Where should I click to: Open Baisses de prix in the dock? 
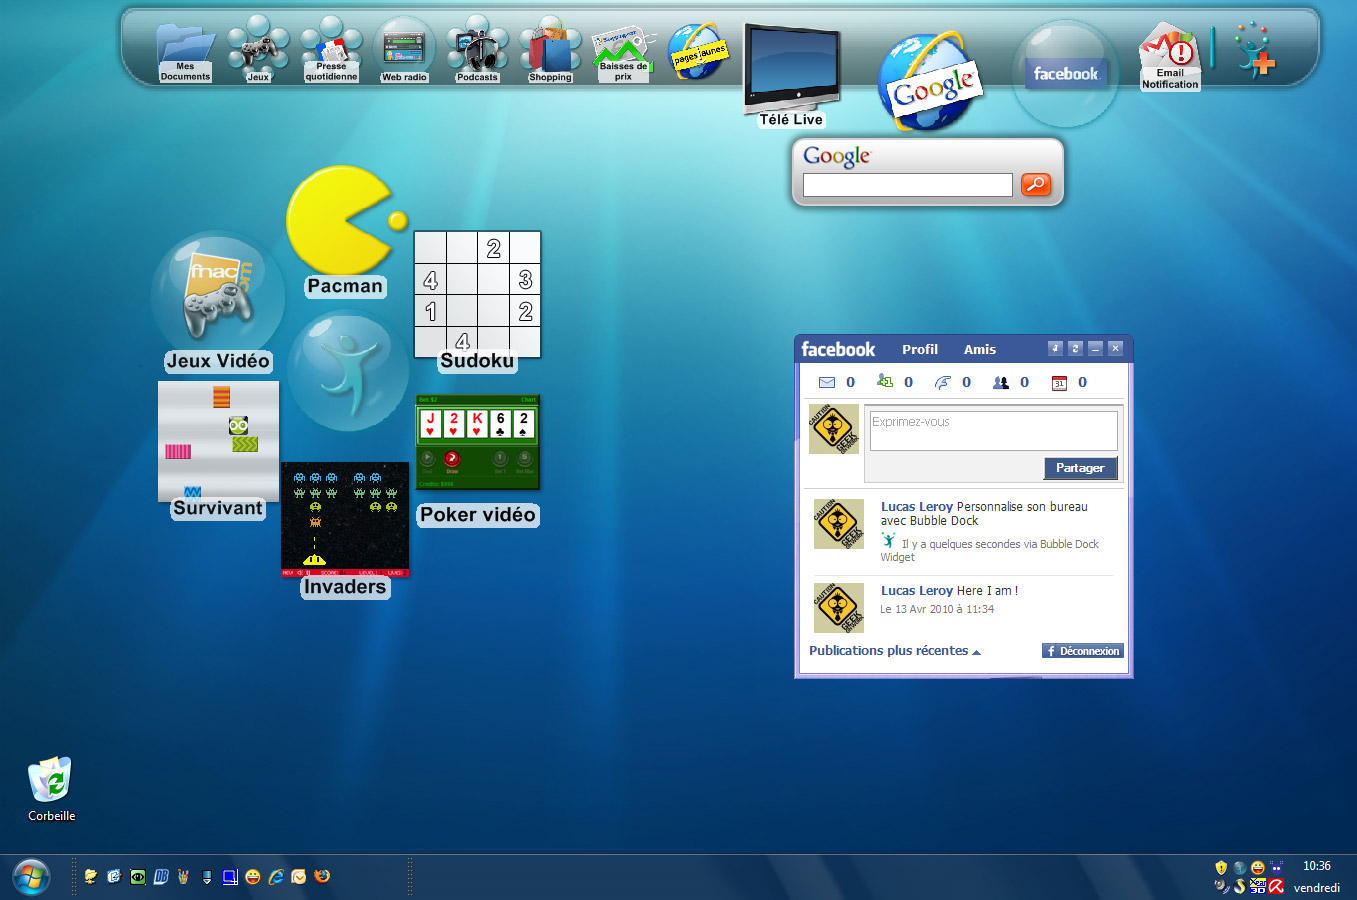pos(623,54)
